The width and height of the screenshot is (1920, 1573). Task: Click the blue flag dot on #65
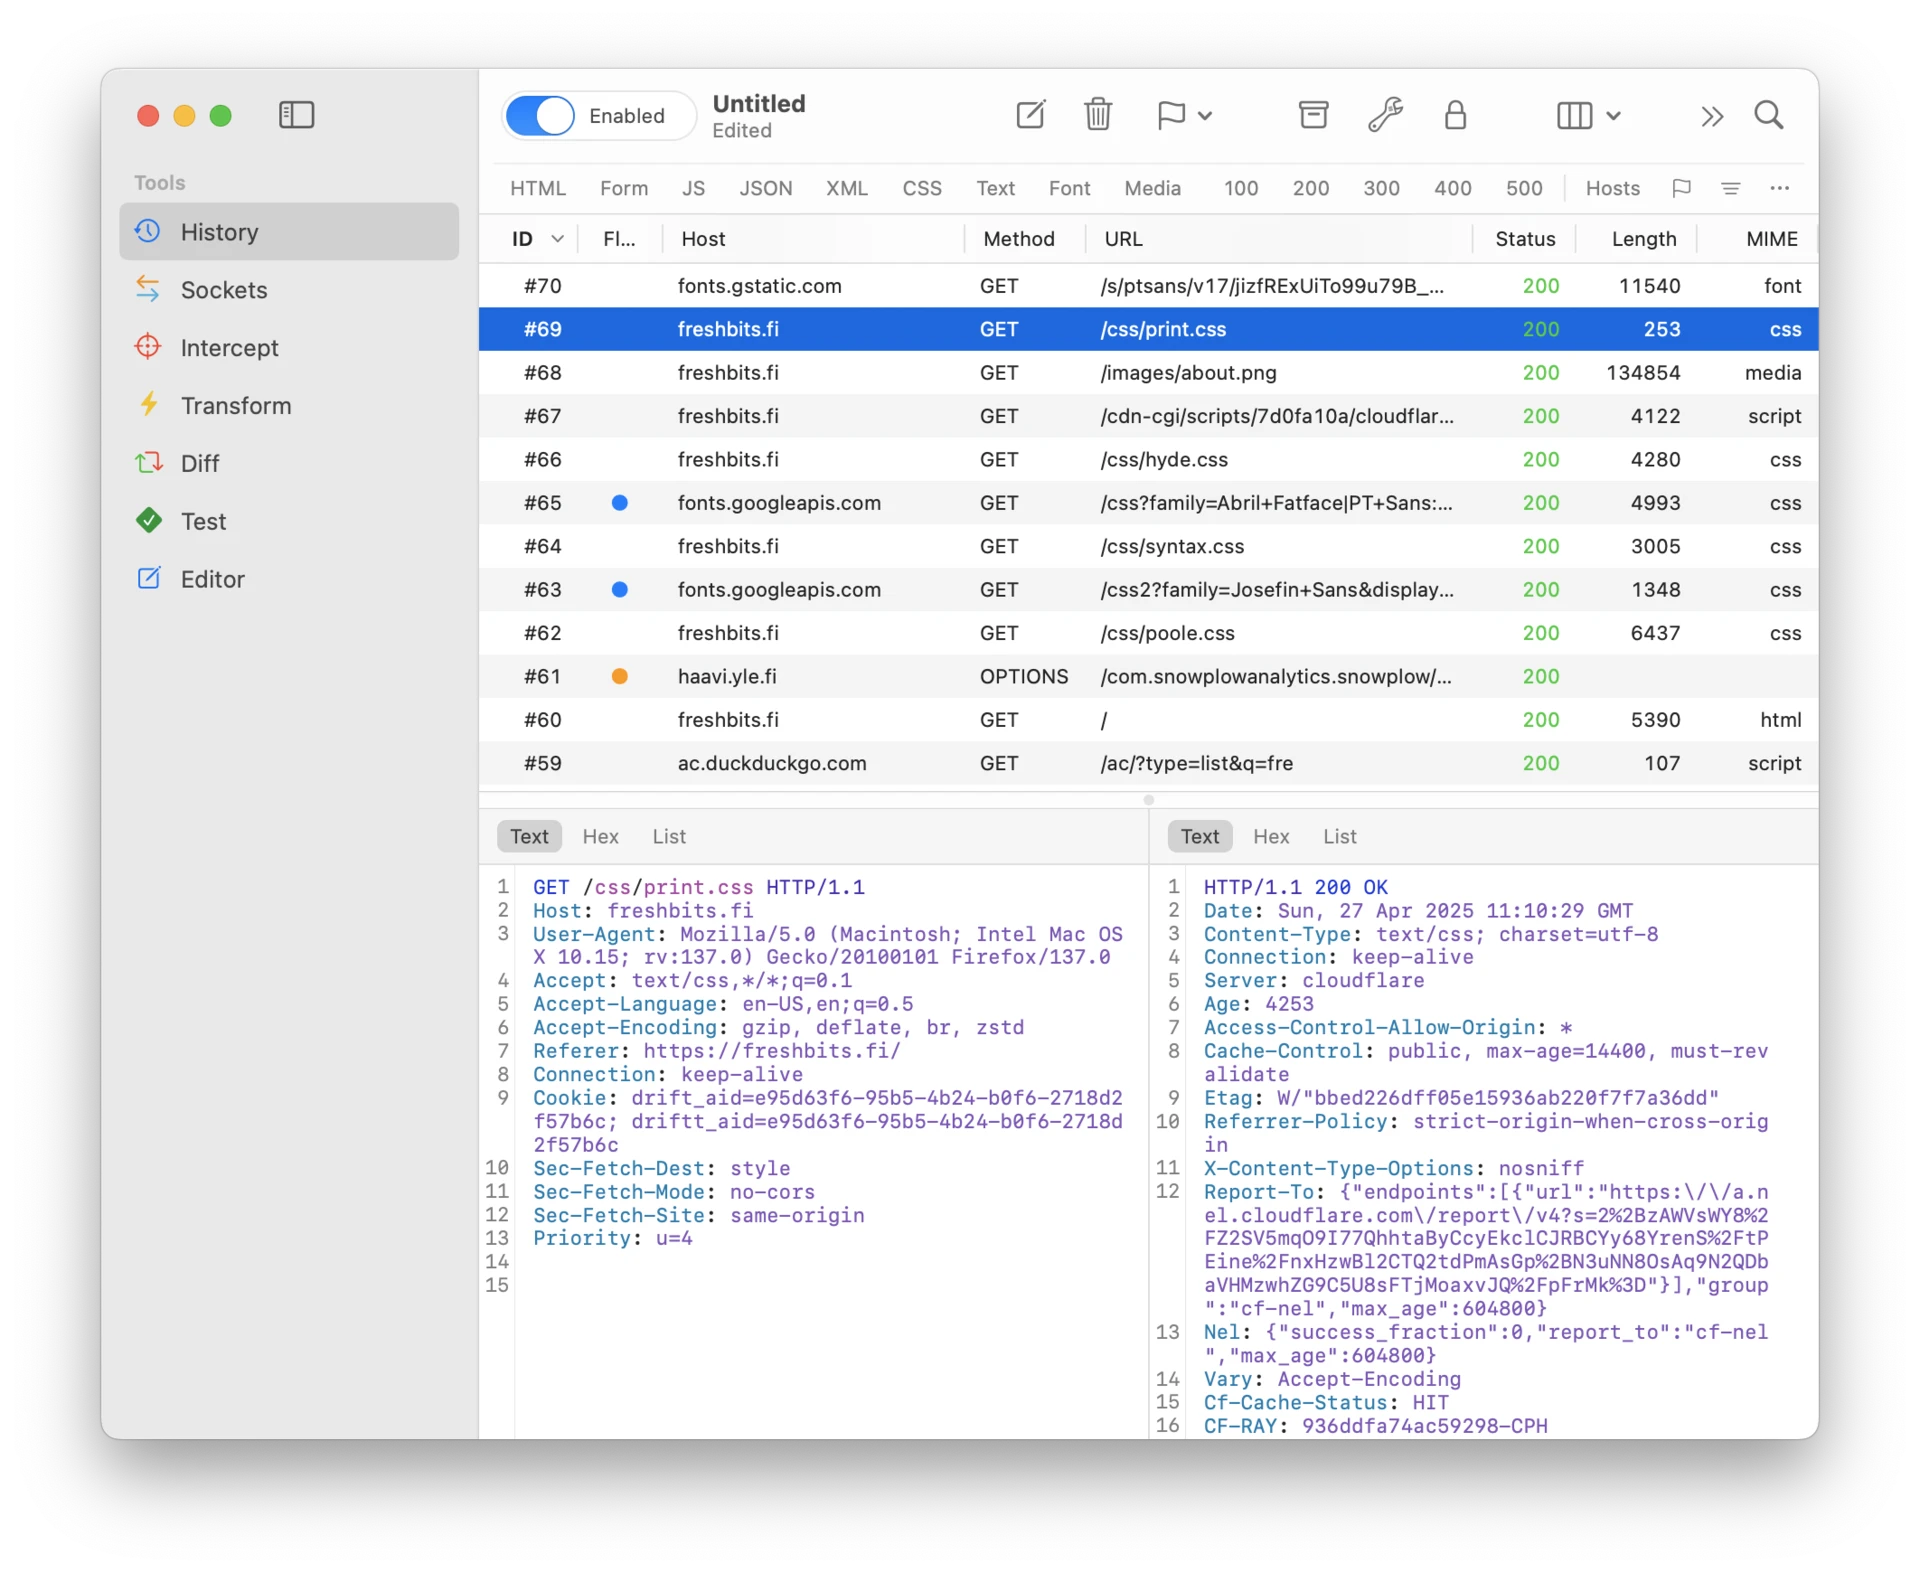point(619,503)
